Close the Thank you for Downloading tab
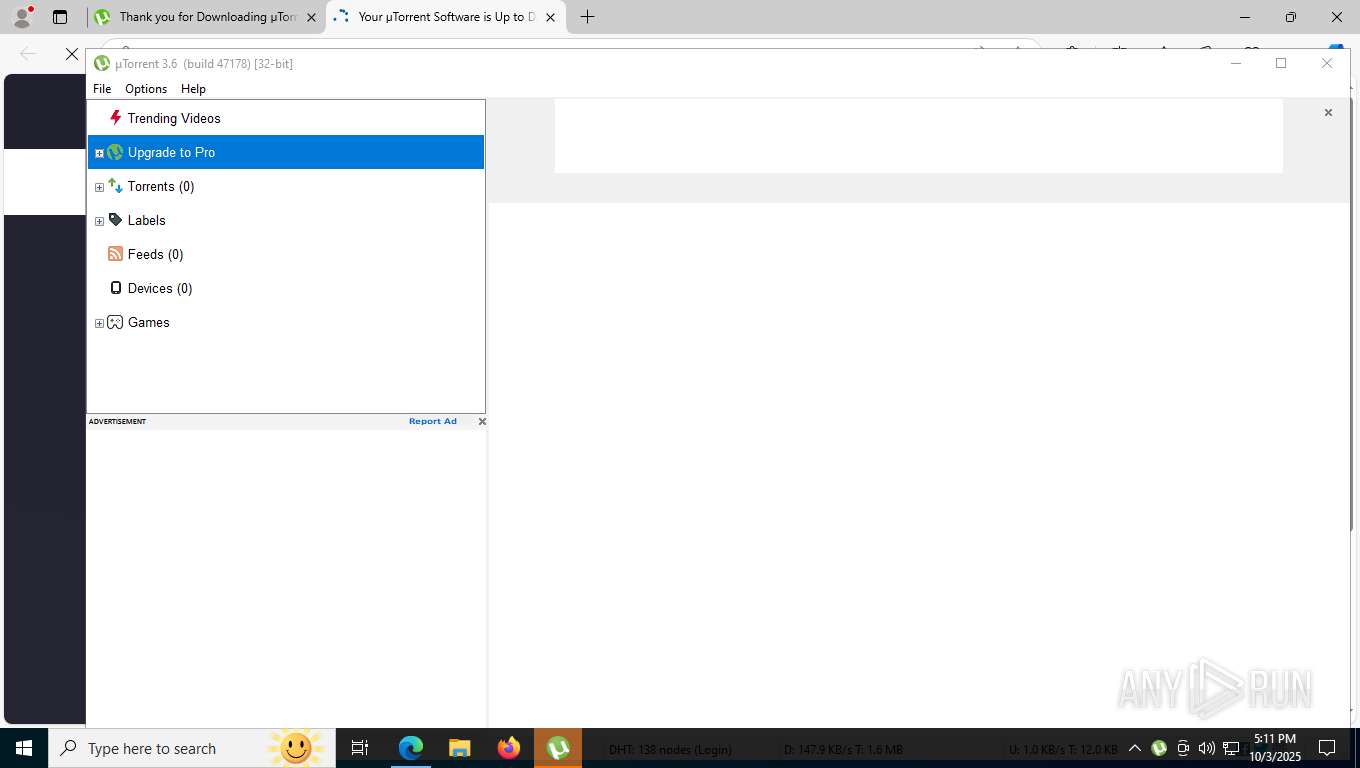 (311, 17)
